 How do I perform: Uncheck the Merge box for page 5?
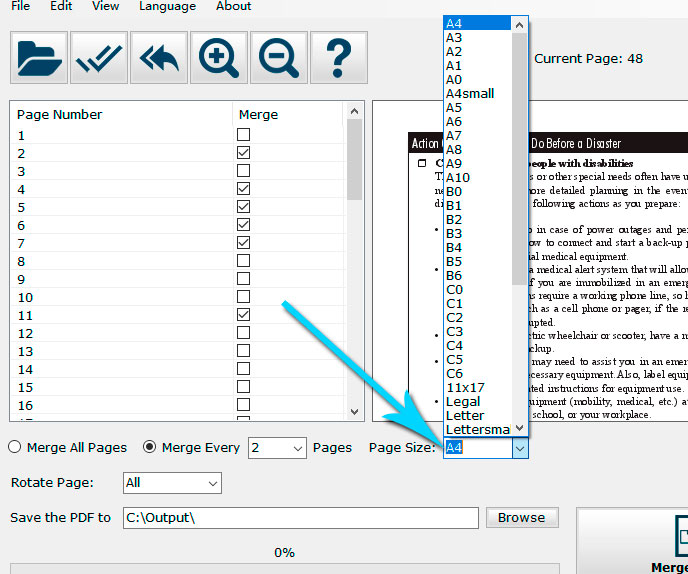pyautogui.click(x=244, y=207)
